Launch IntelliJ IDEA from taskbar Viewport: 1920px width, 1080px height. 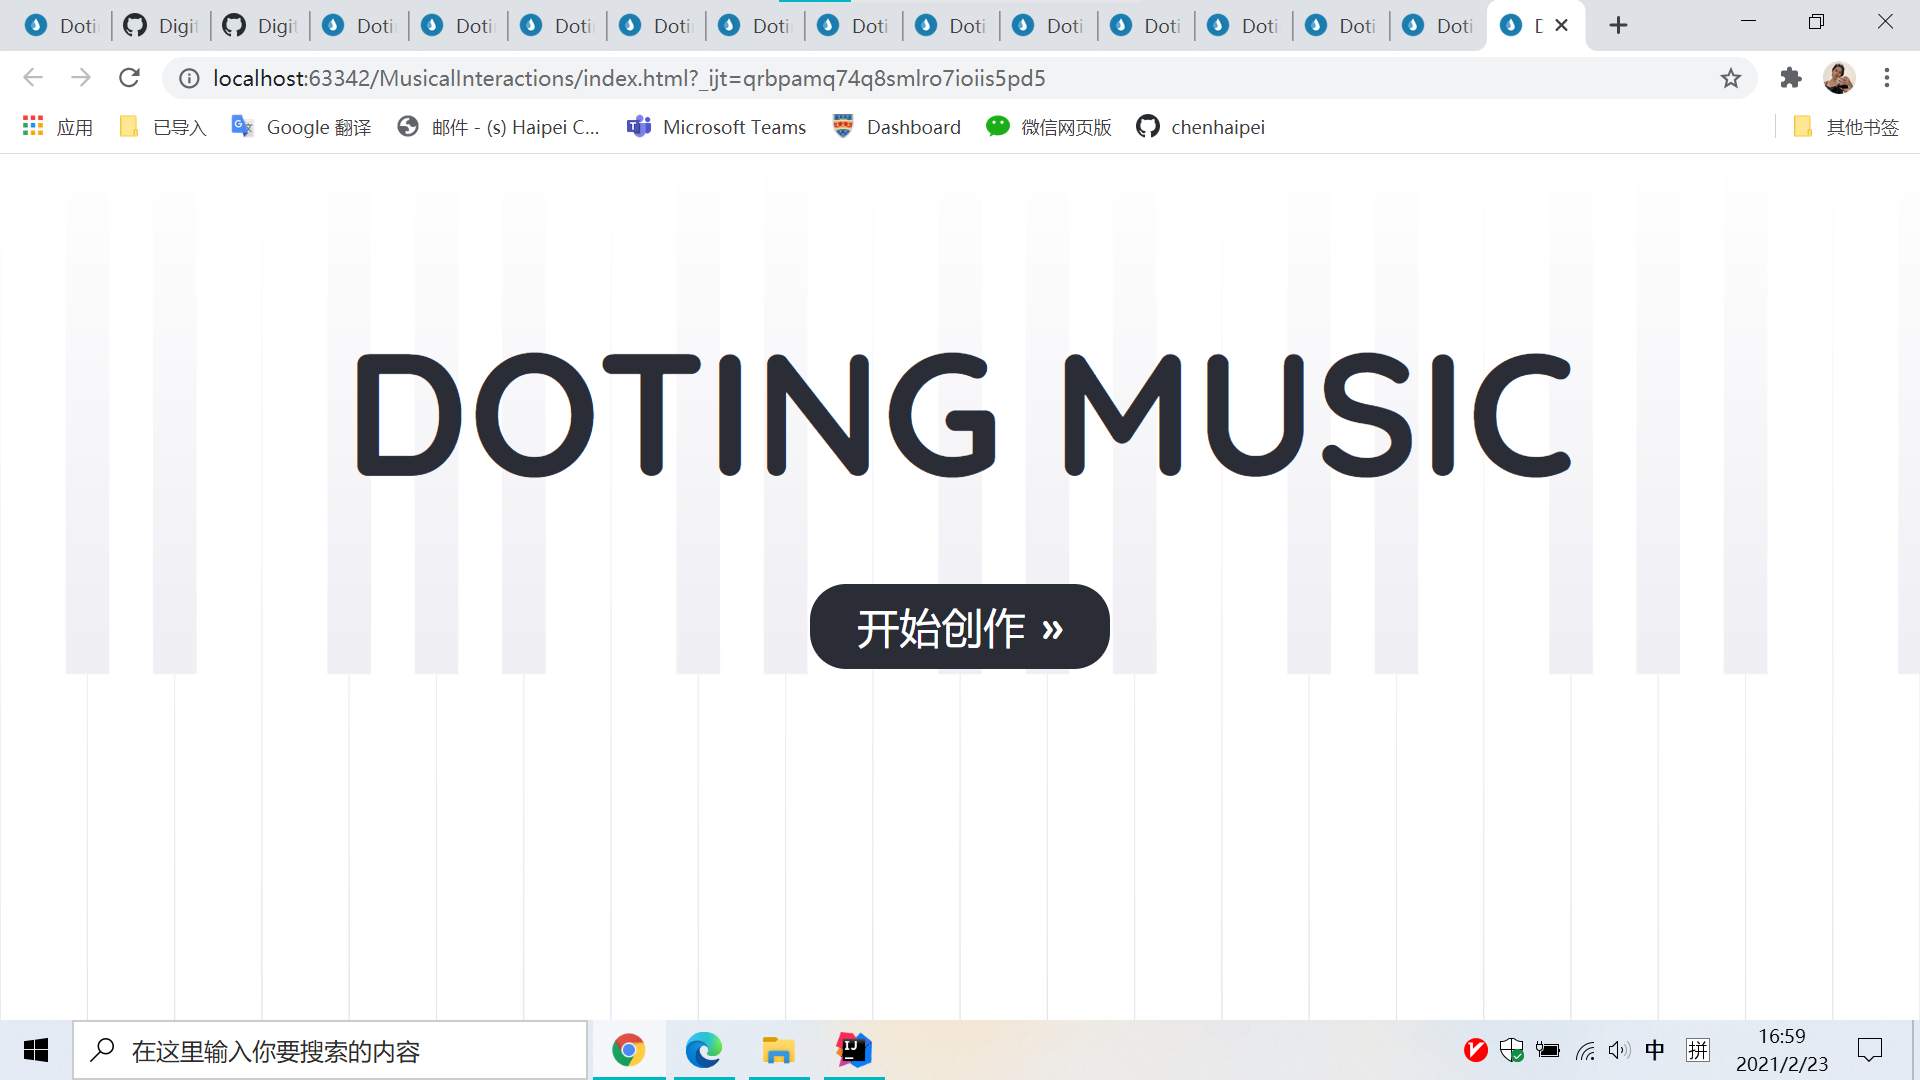pos(854,1050)
